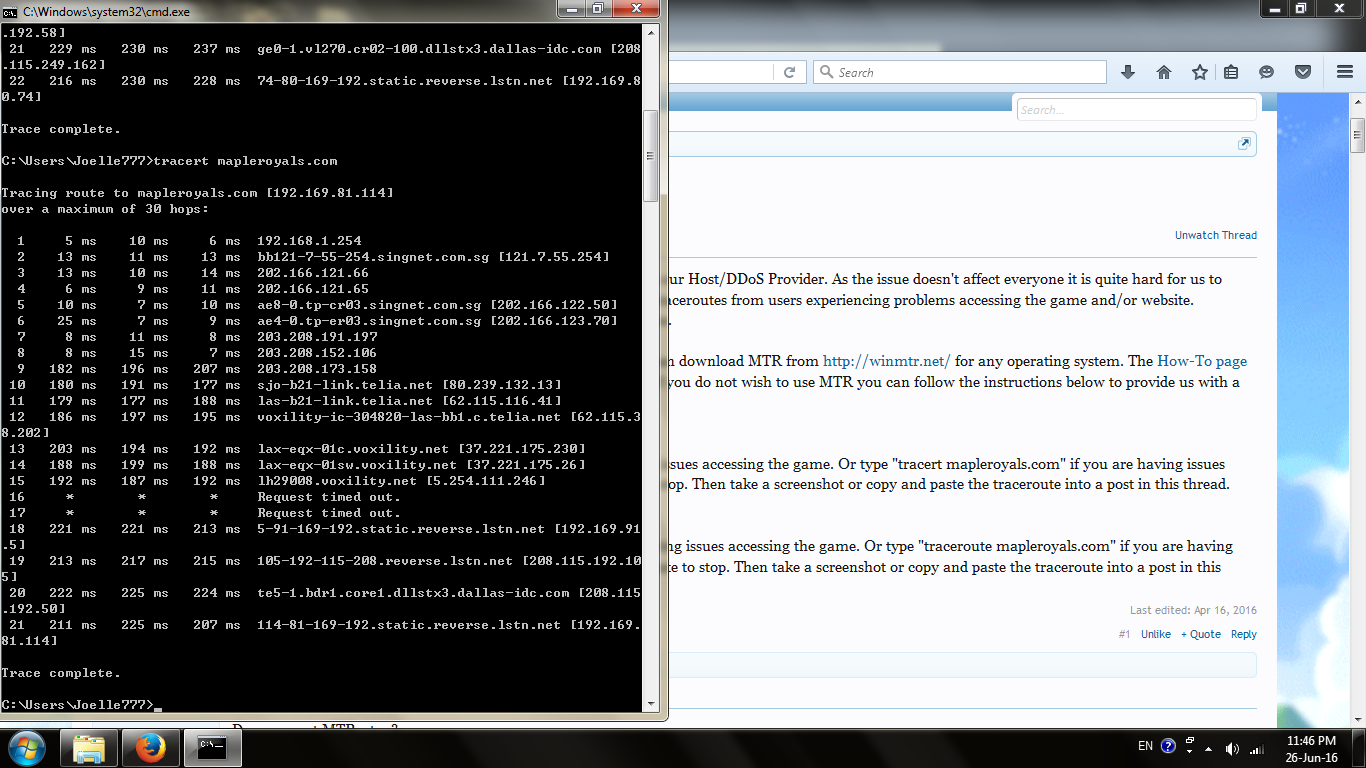Open the Firefox hamburger menu
The height and width of the screenshot is (768, 1366).
(1345, 72)
